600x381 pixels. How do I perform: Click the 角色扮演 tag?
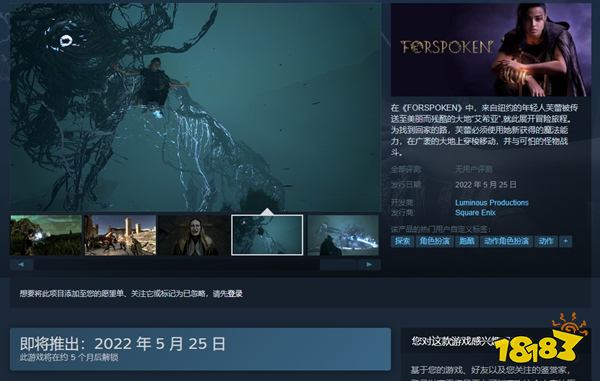pos(434,241)
